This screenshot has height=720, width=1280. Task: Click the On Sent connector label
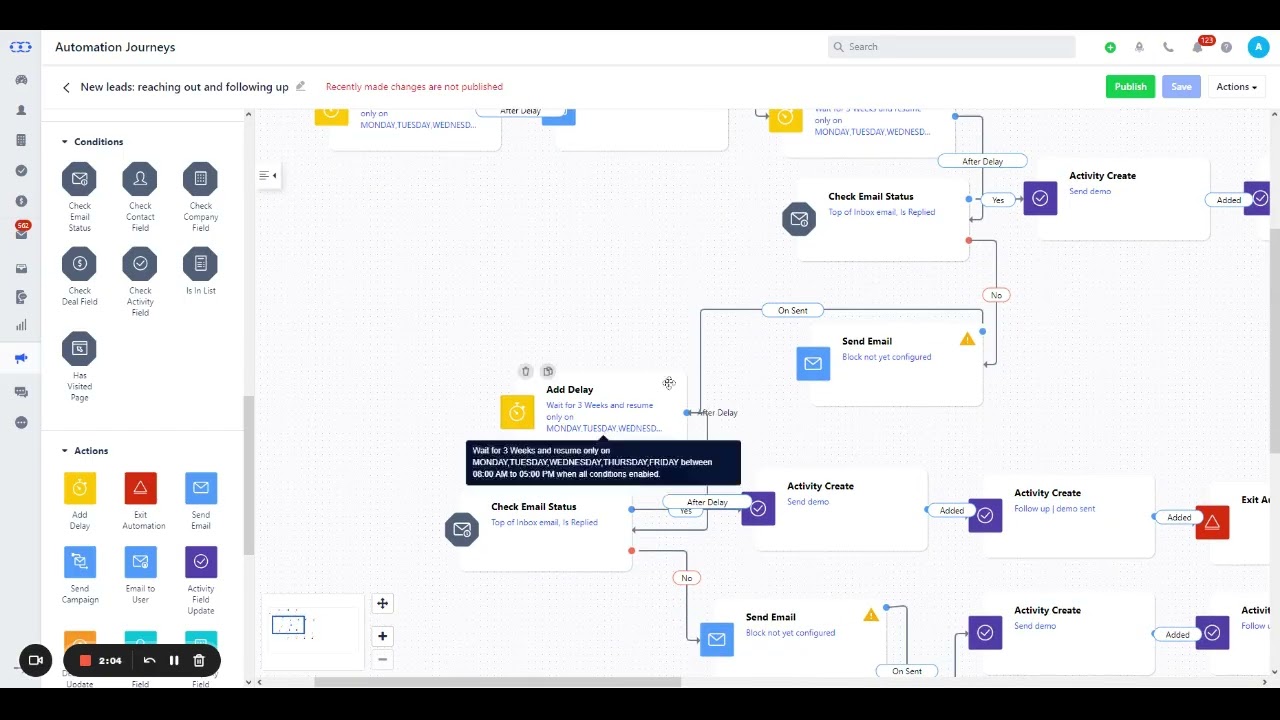pyautogui.click(x=793, y=310)
